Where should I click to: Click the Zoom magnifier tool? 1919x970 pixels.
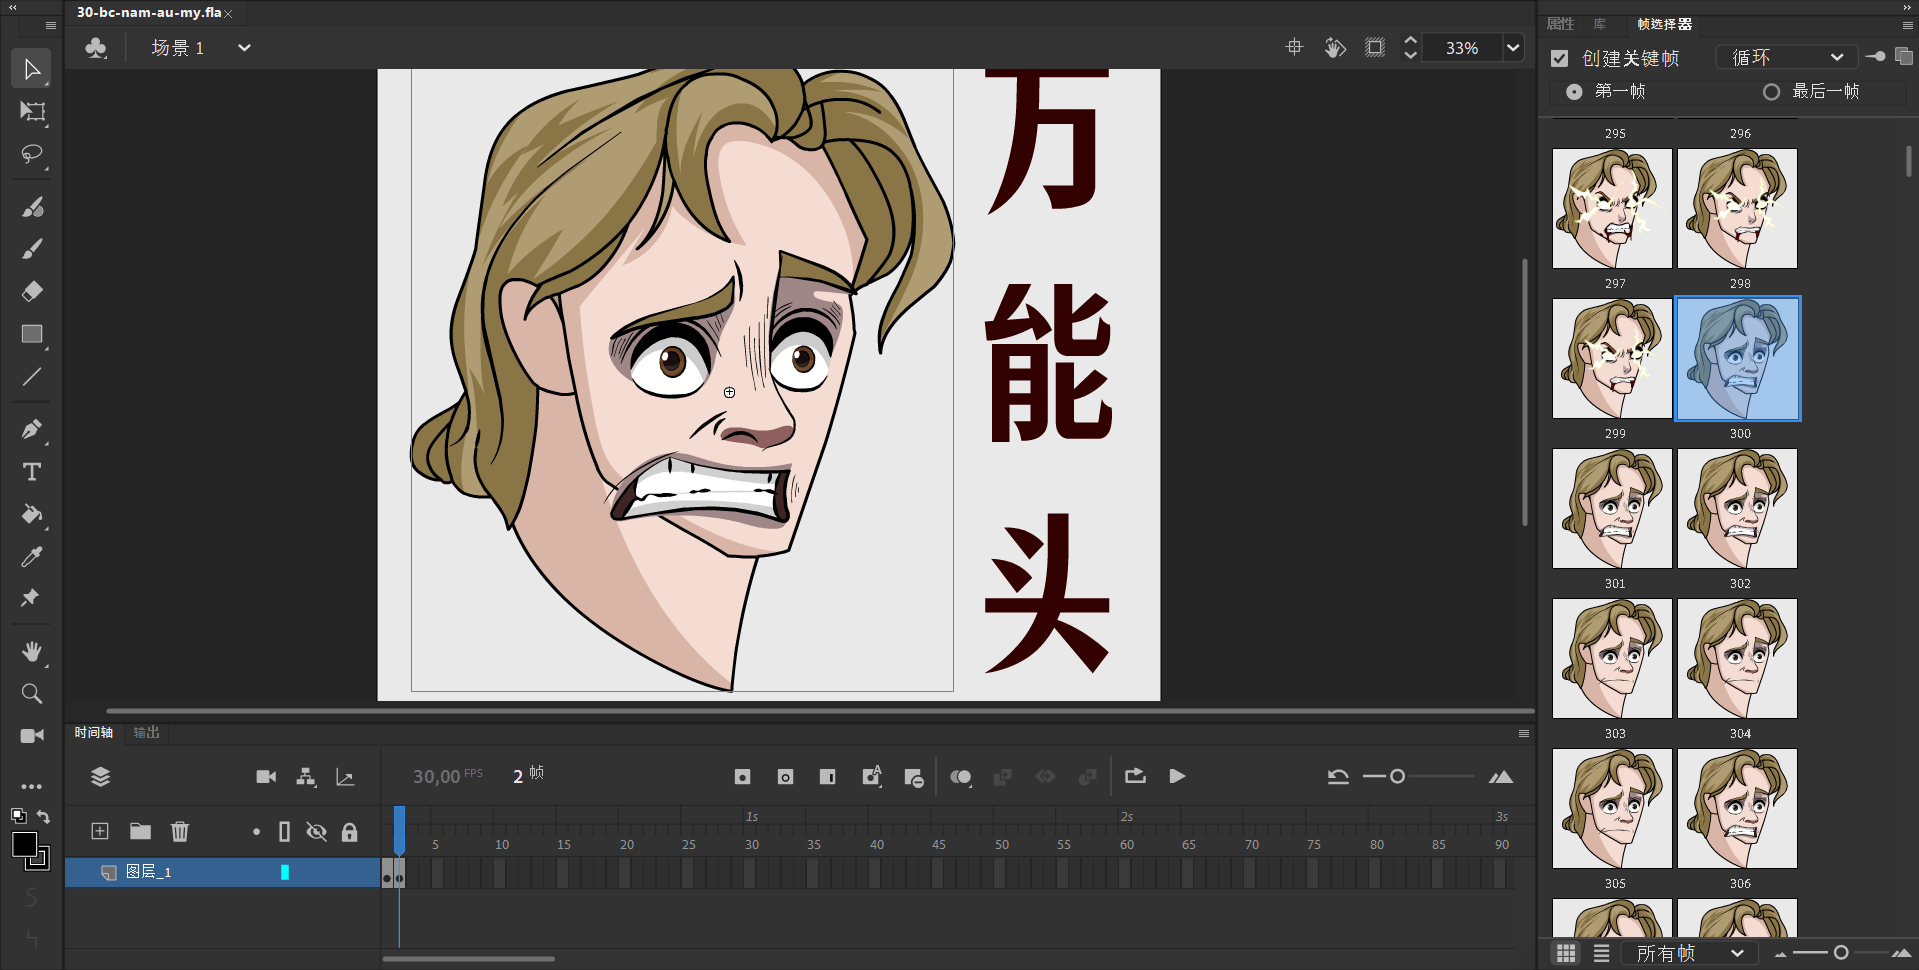click(x=32, y=694)
